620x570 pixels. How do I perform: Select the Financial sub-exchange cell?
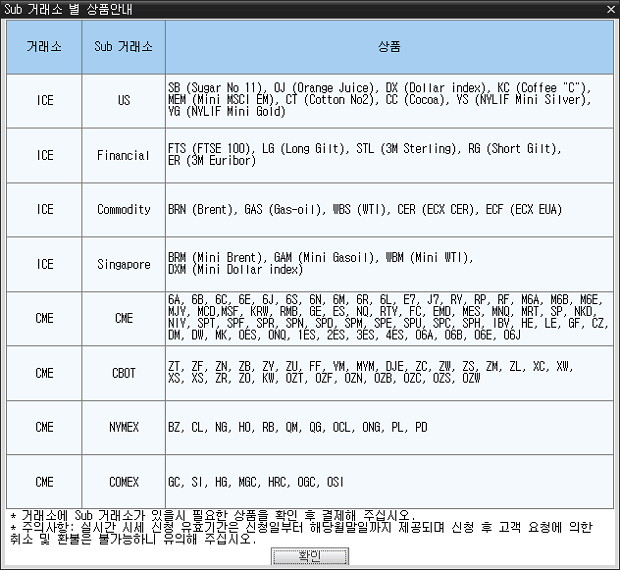click(x=123, y=155)
